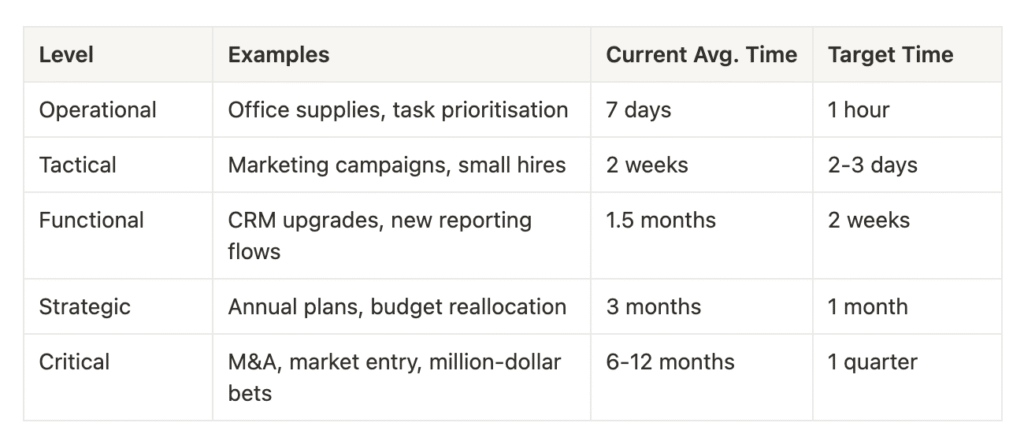This screenshot has height=445, width=1024.
Task: Click the CRM upgrades, new reporting flows cell
Action: click(x=402, y=235)
